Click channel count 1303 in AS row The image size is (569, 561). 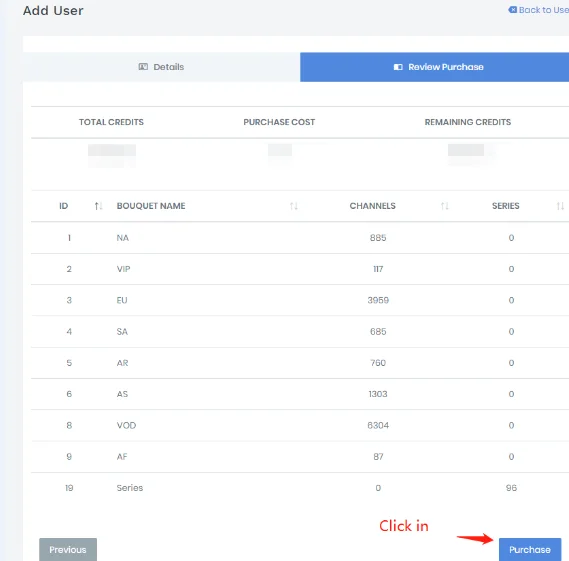pyautogui.click(x=378, y=394)
